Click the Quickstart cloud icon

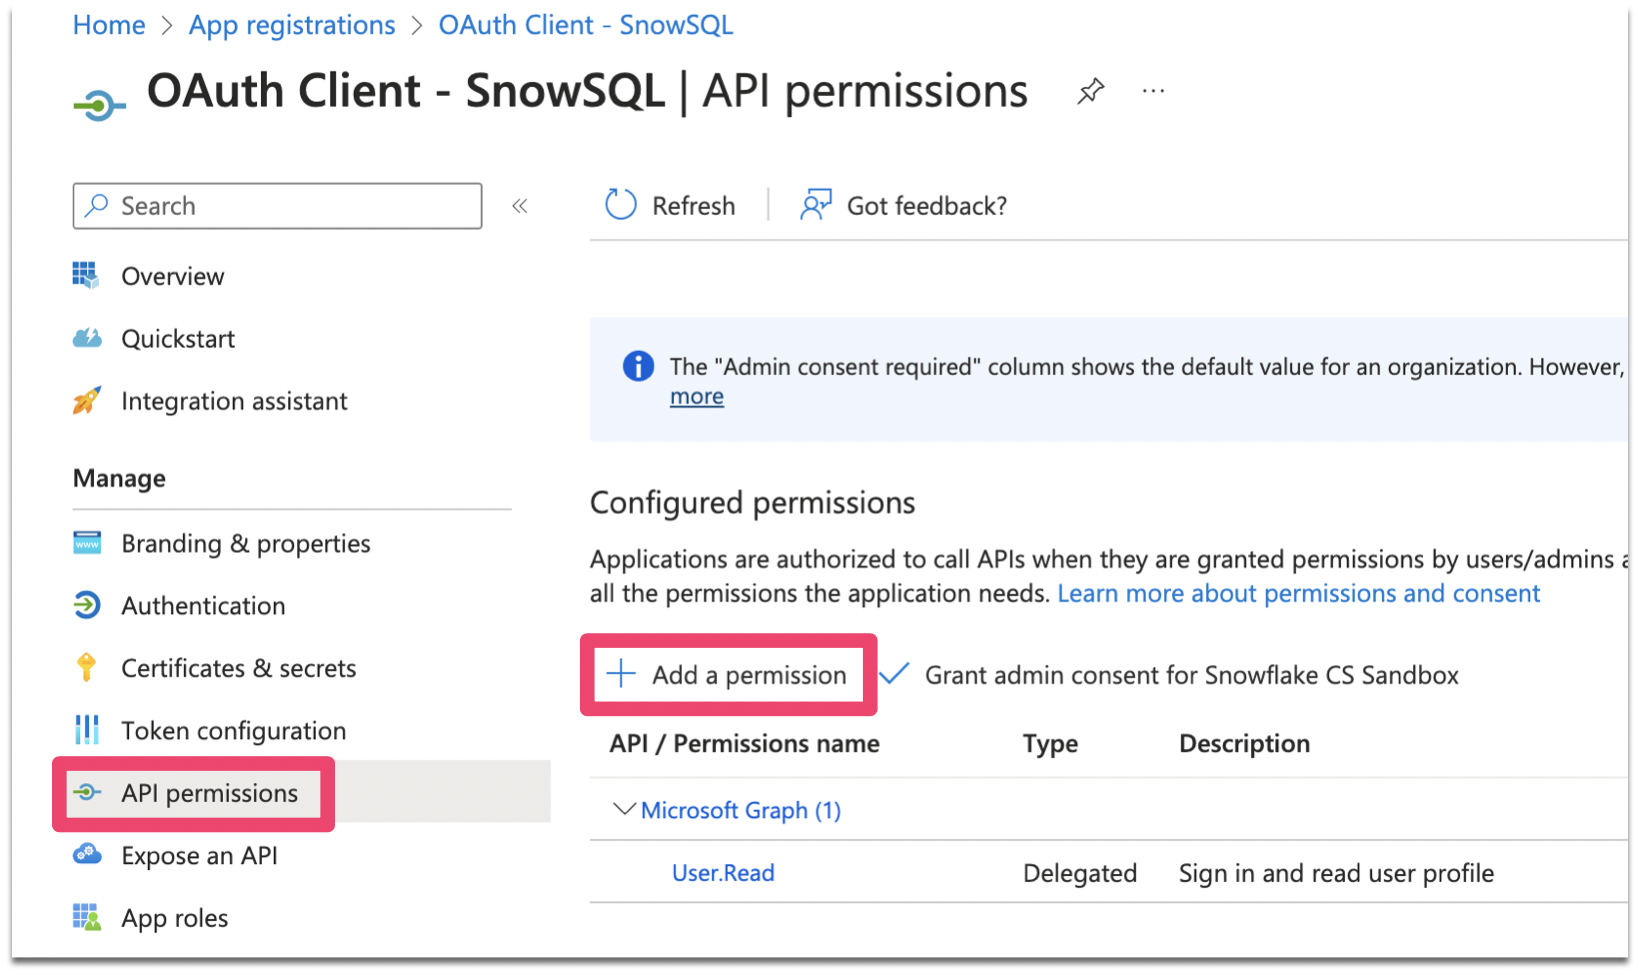[x=88, y=338]
